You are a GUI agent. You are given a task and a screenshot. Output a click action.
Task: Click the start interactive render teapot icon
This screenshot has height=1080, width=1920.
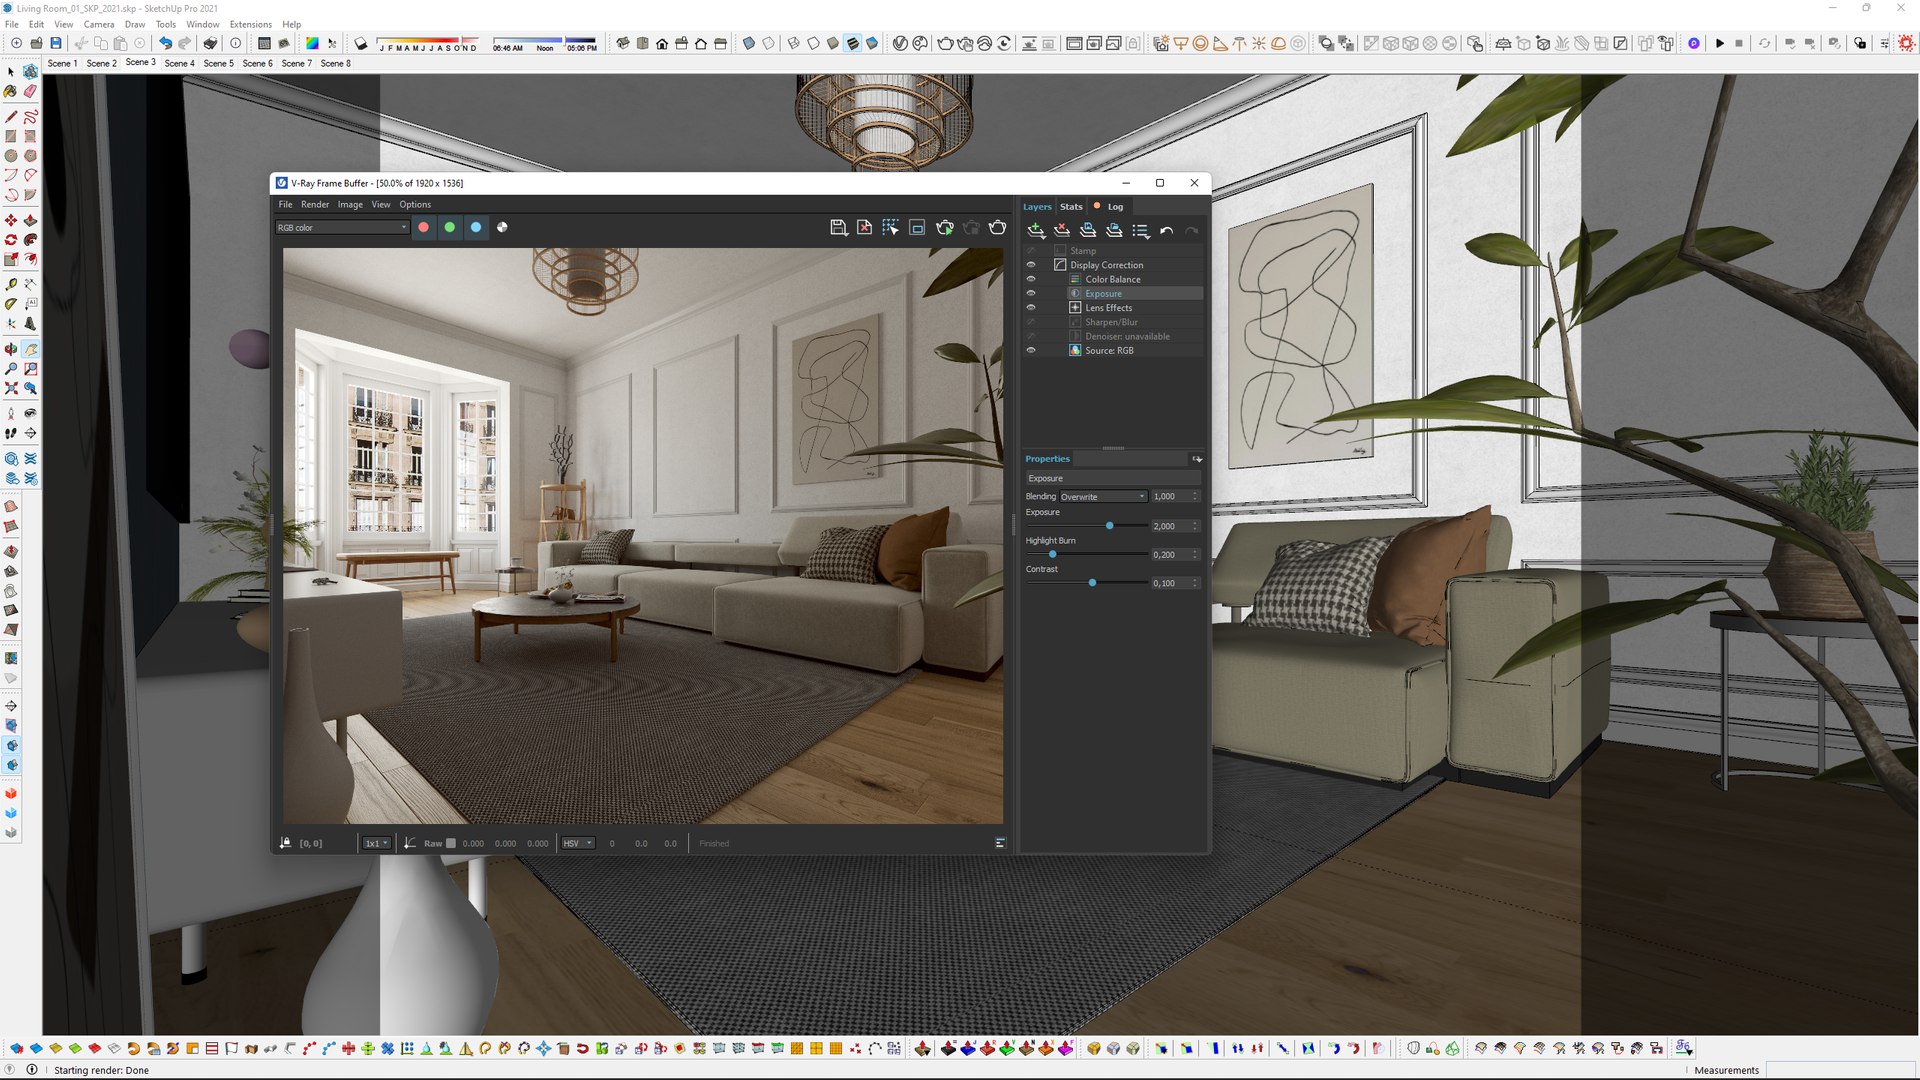(x=944, y=228)
